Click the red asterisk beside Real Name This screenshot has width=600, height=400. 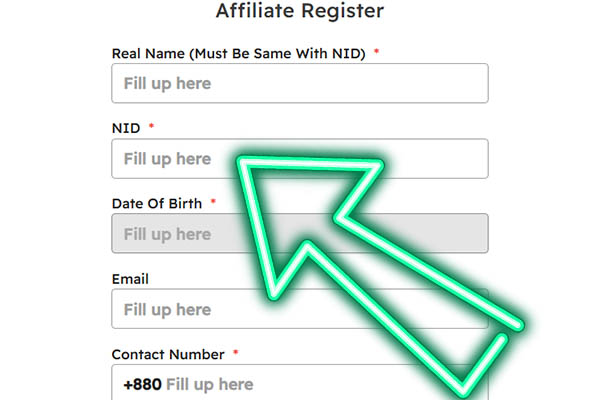[377, 52]
